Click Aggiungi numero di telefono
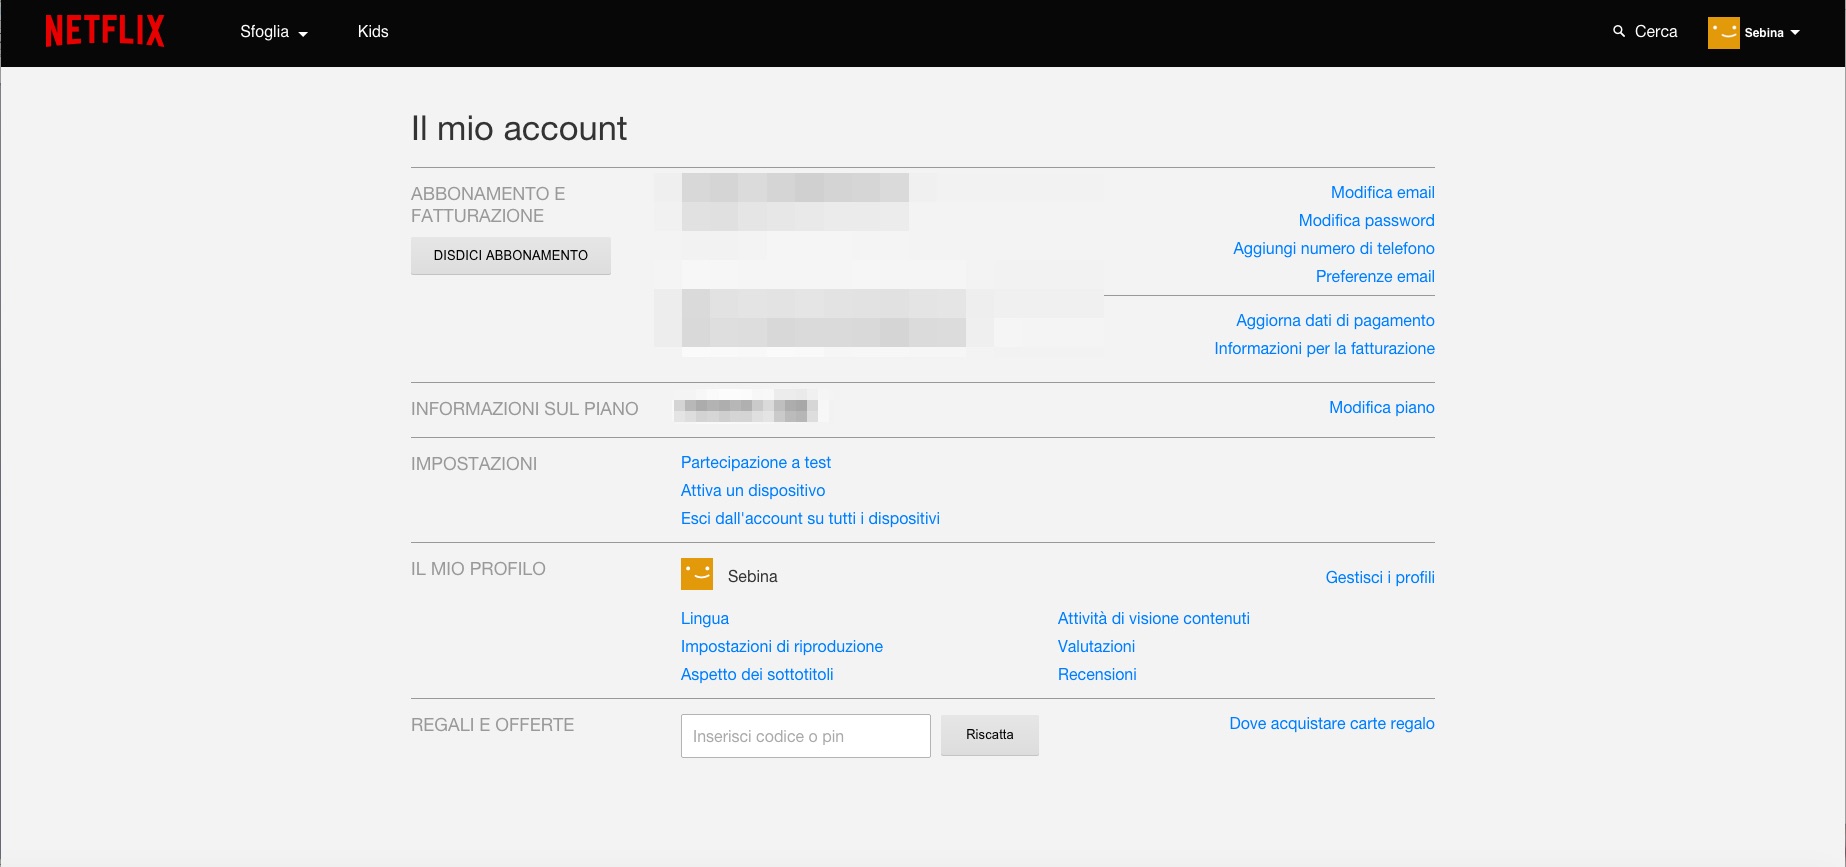1846x867 pixels. click(1333, 249)
